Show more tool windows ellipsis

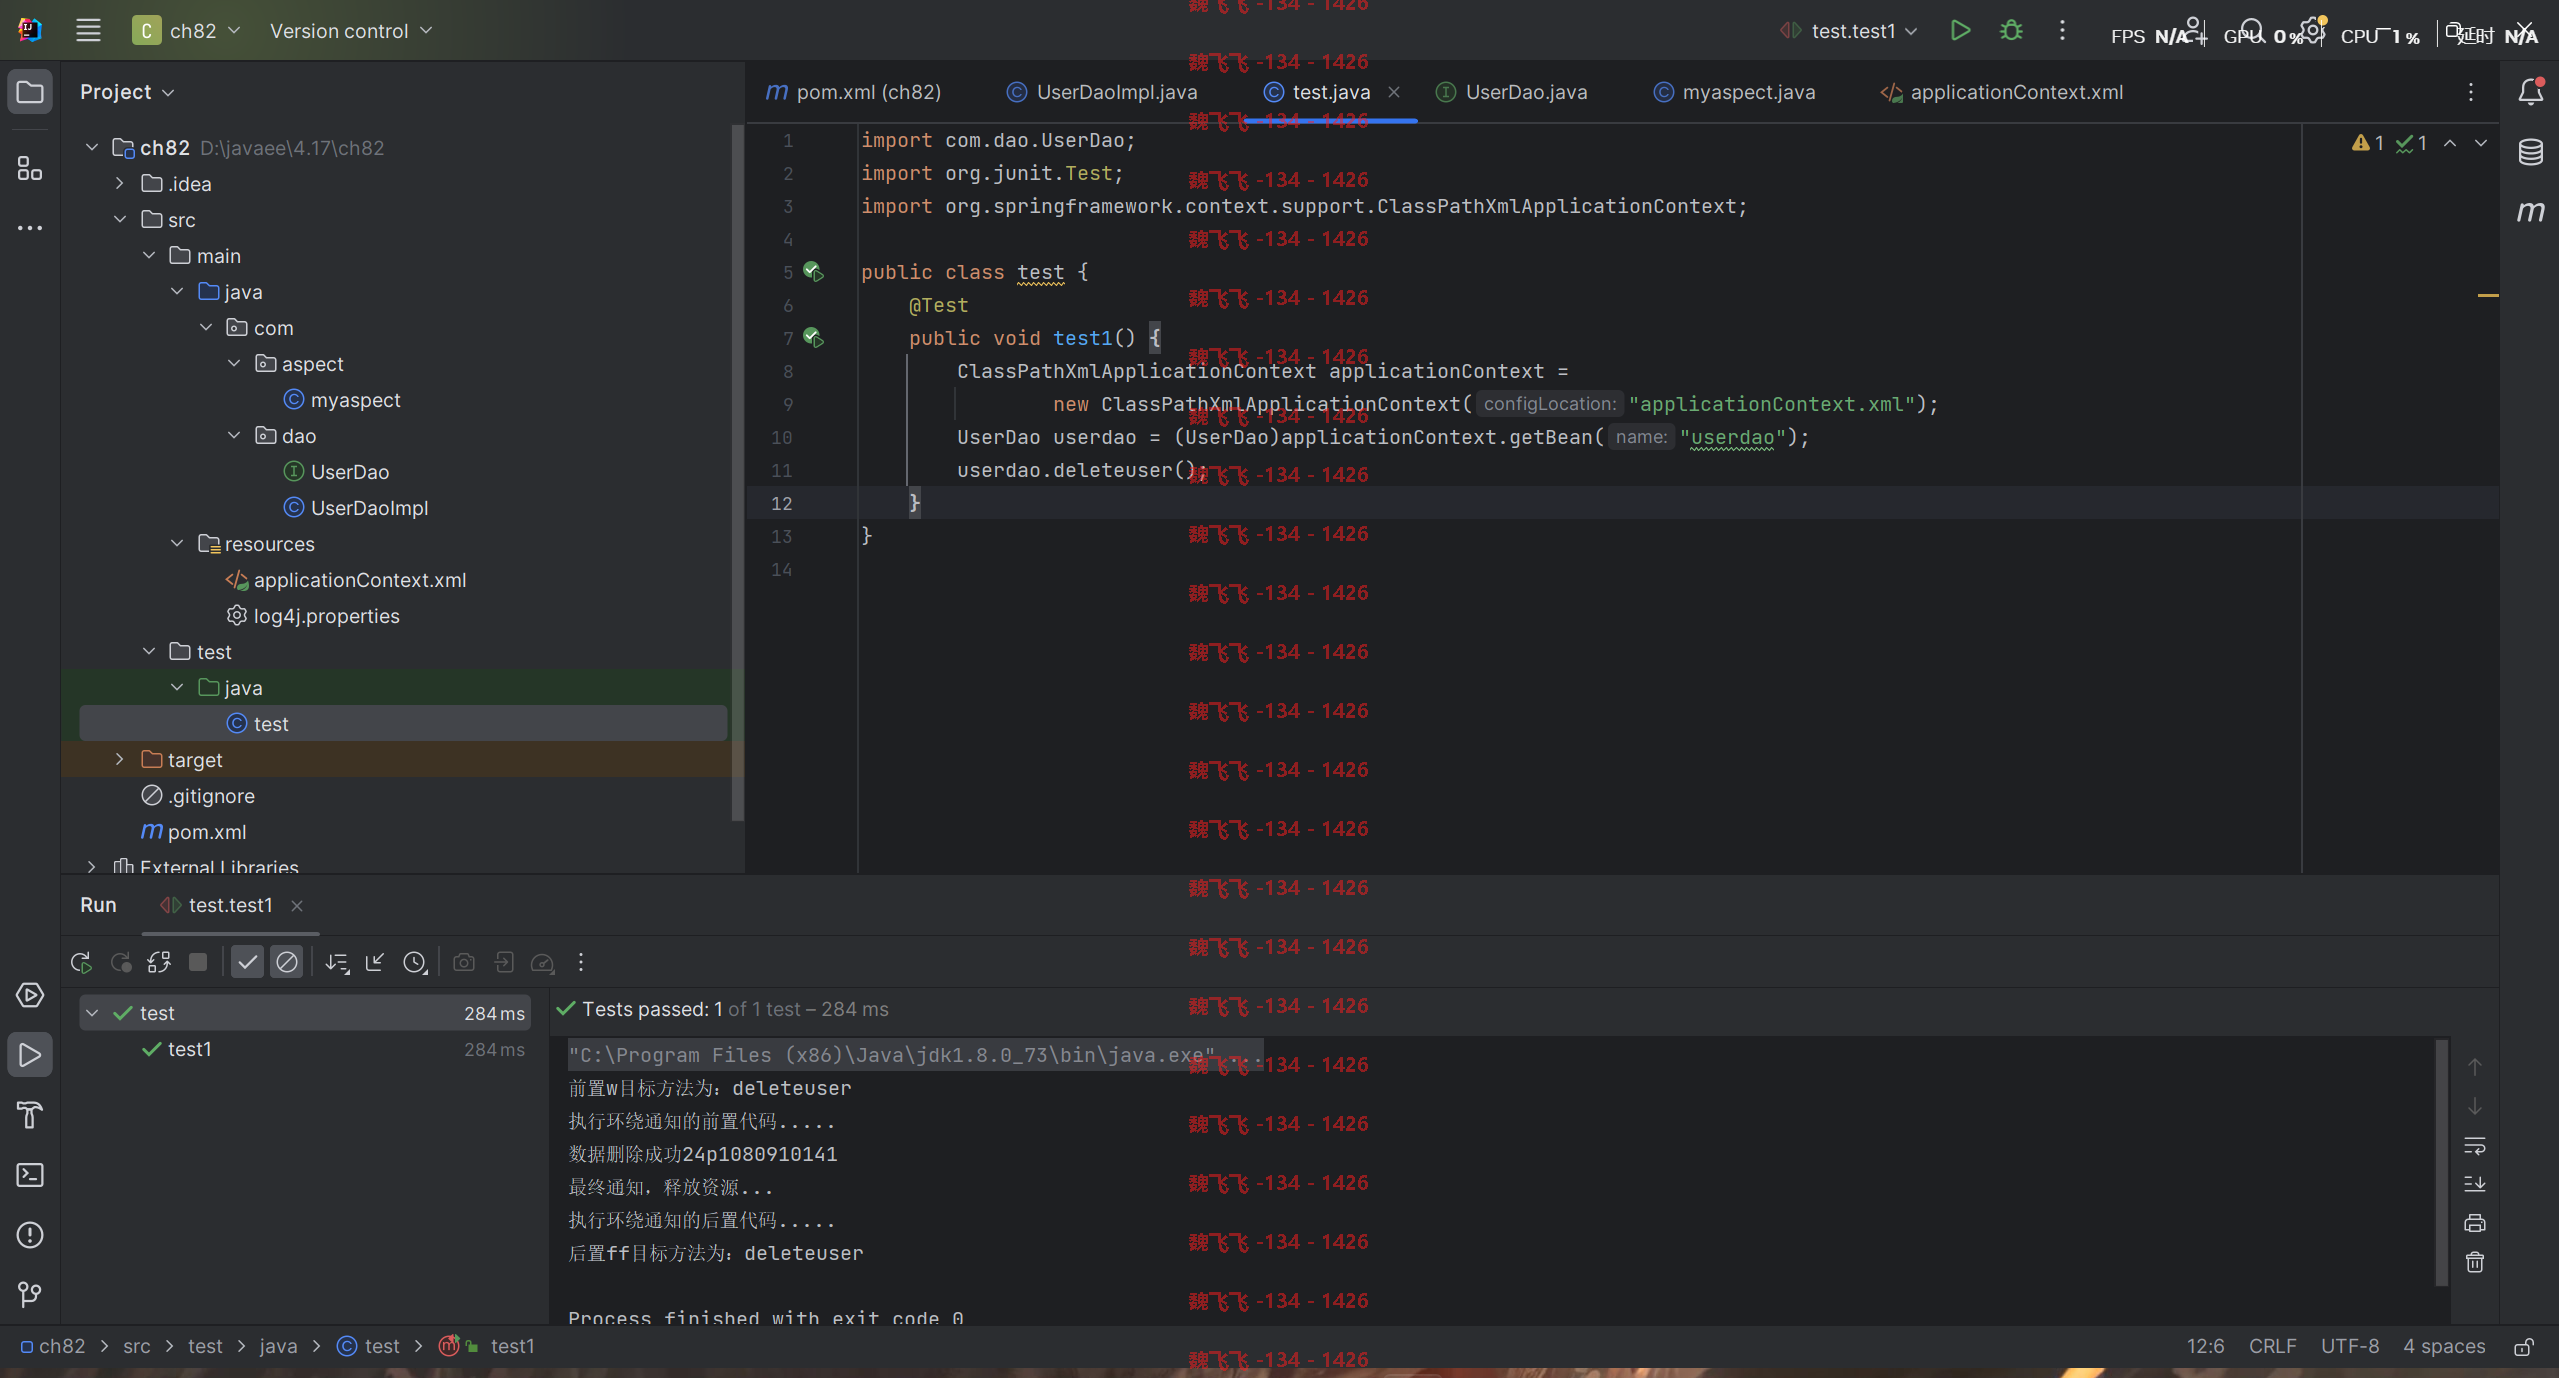tap(30, 228)
